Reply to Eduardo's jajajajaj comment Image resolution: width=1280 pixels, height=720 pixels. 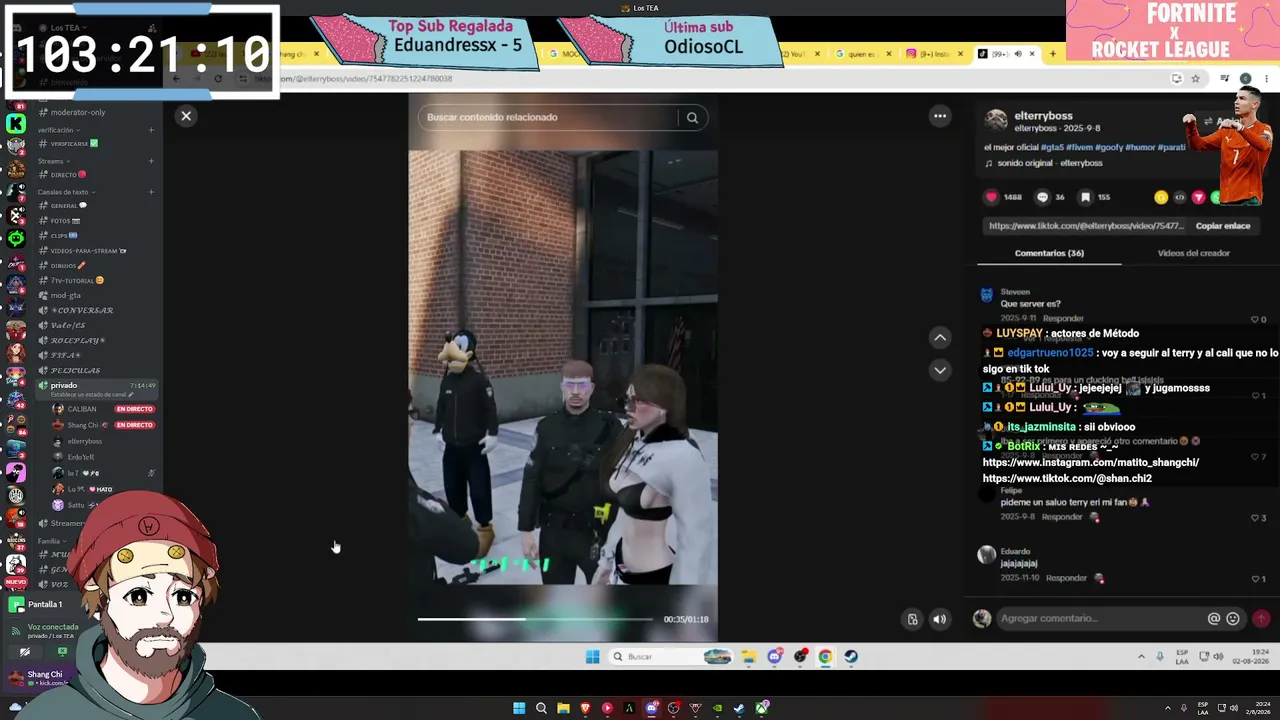point(1065,578)
